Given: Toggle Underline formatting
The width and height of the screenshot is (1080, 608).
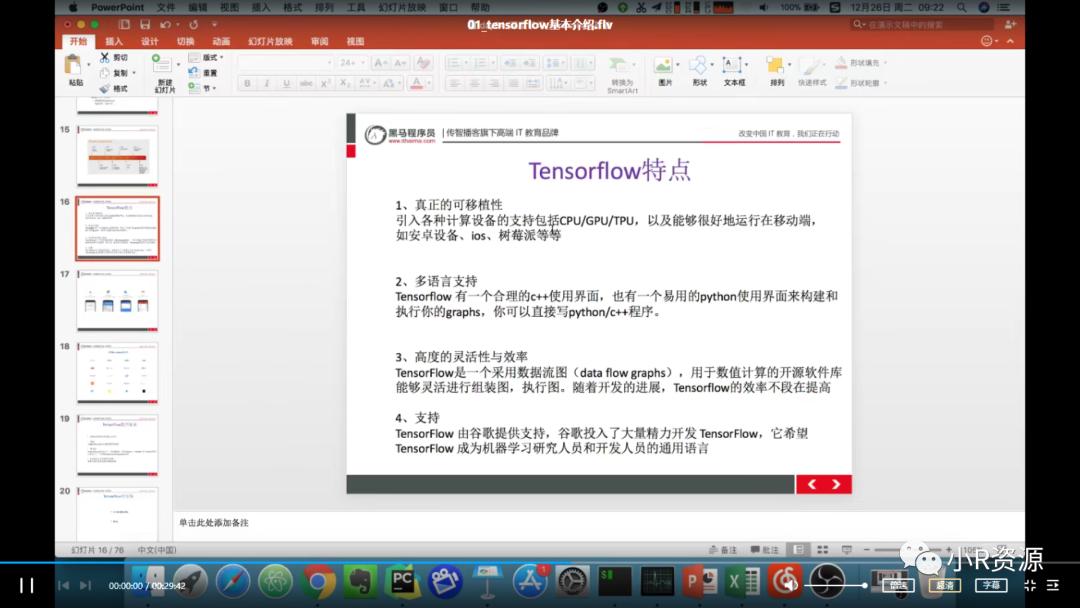Looking at the screenshot, I should [286, 83].
